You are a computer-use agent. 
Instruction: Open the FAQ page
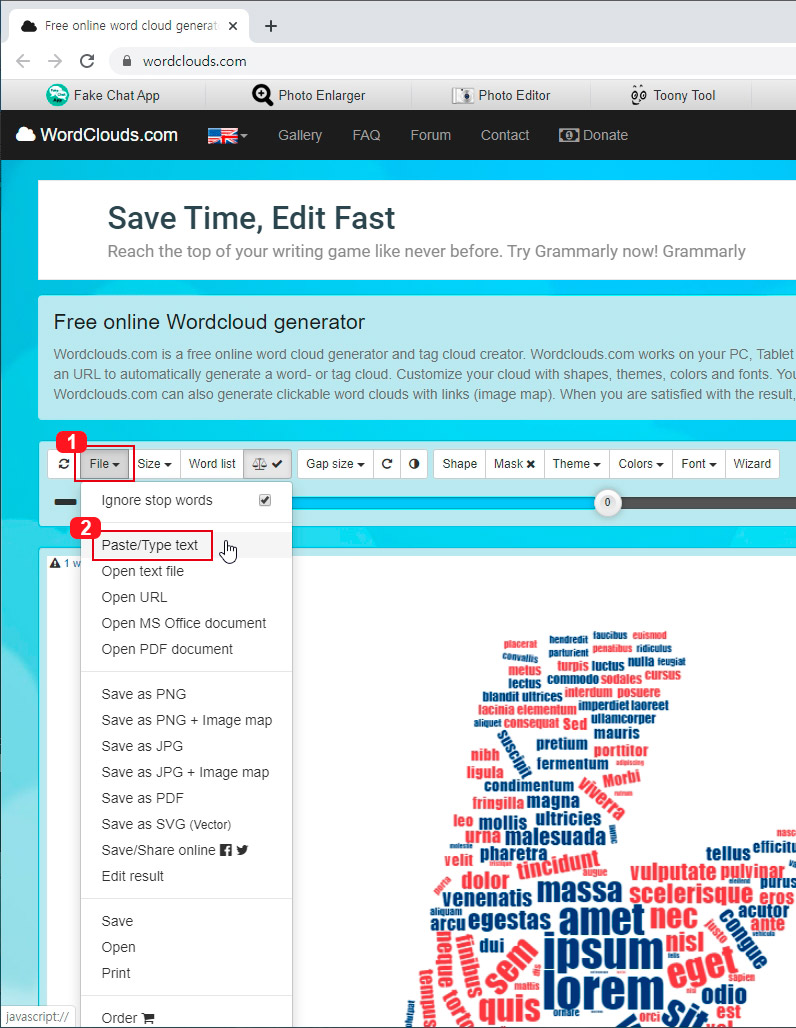click(x=367, y=135)
